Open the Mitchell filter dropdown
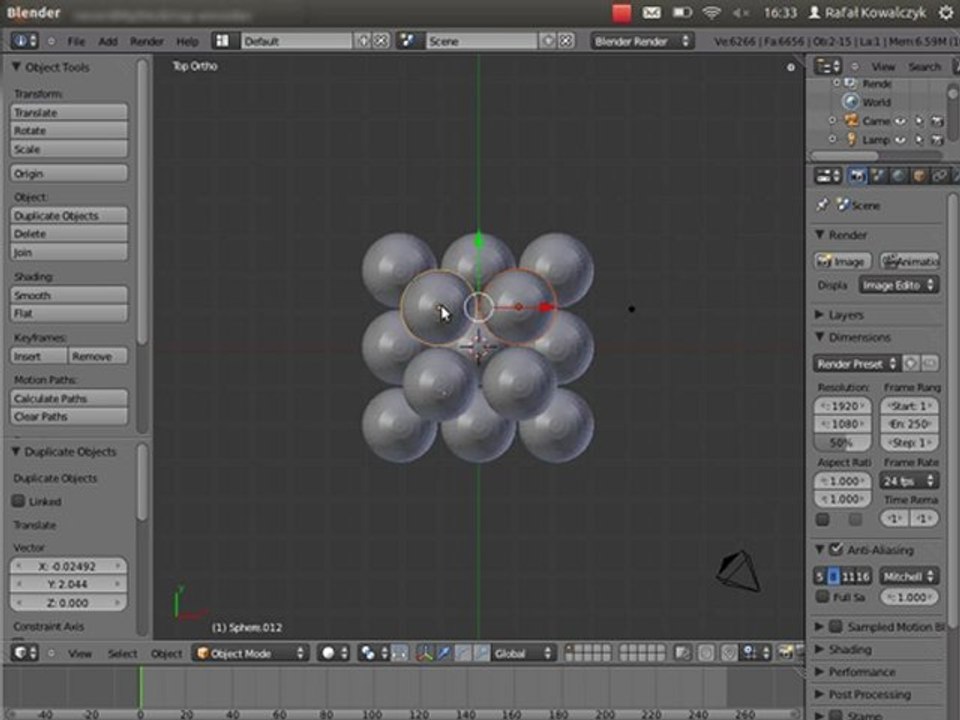The image size is (960, 720). (909, 576)
